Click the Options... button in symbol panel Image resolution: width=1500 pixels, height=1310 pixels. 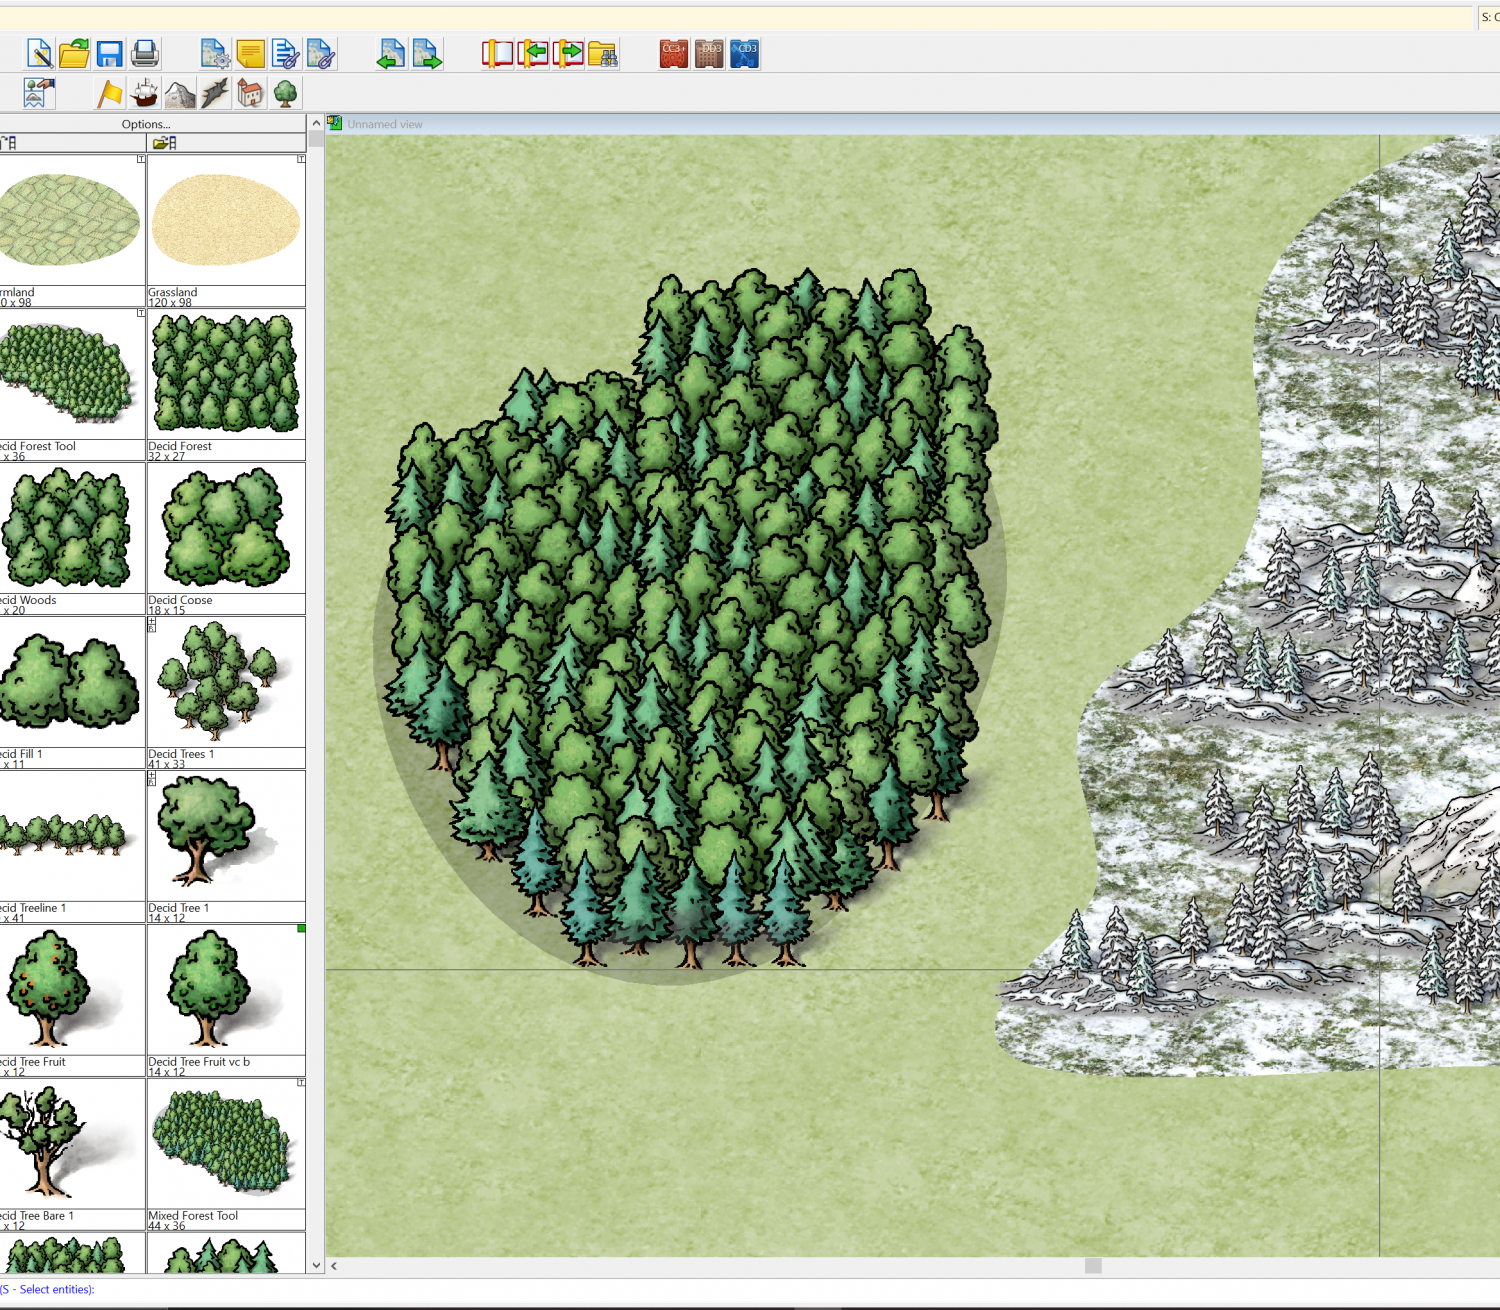(x=146, y=124)
